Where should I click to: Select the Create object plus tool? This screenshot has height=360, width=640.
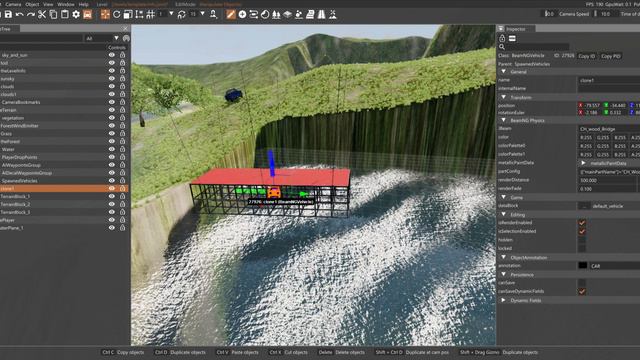pos(242,14)
